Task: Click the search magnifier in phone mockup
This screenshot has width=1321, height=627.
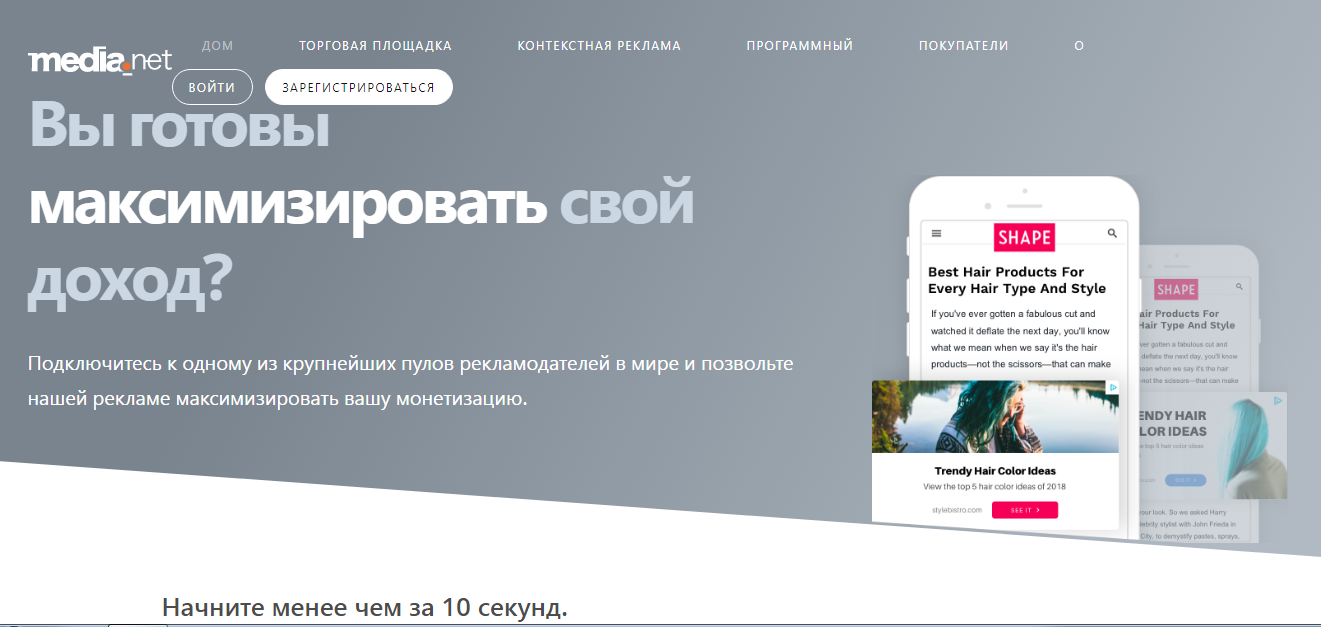Action: point(1112,233)
